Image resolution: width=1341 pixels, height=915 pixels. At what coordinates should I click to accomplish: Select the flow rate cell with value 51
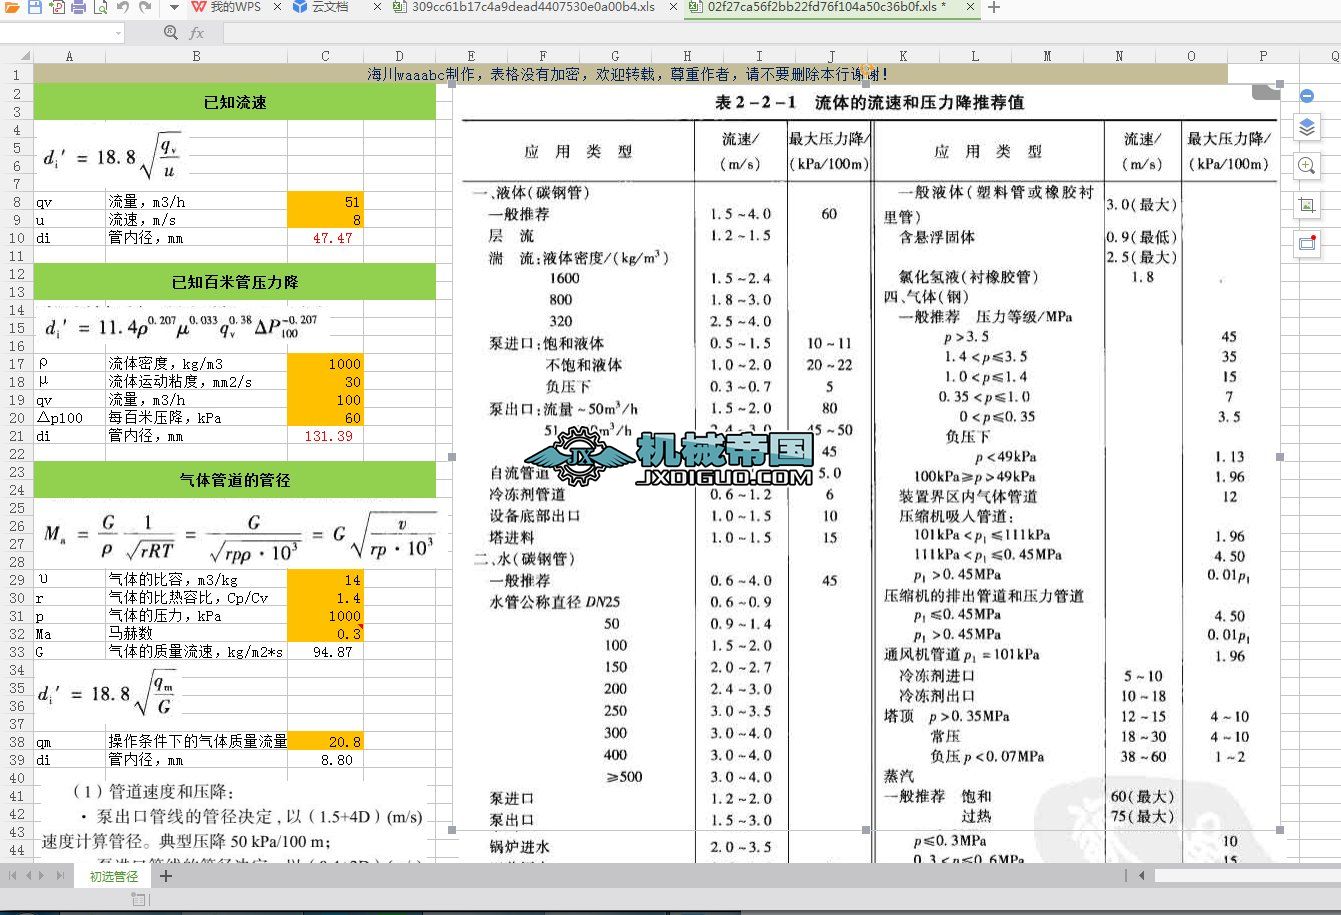(x=325, y=202)
